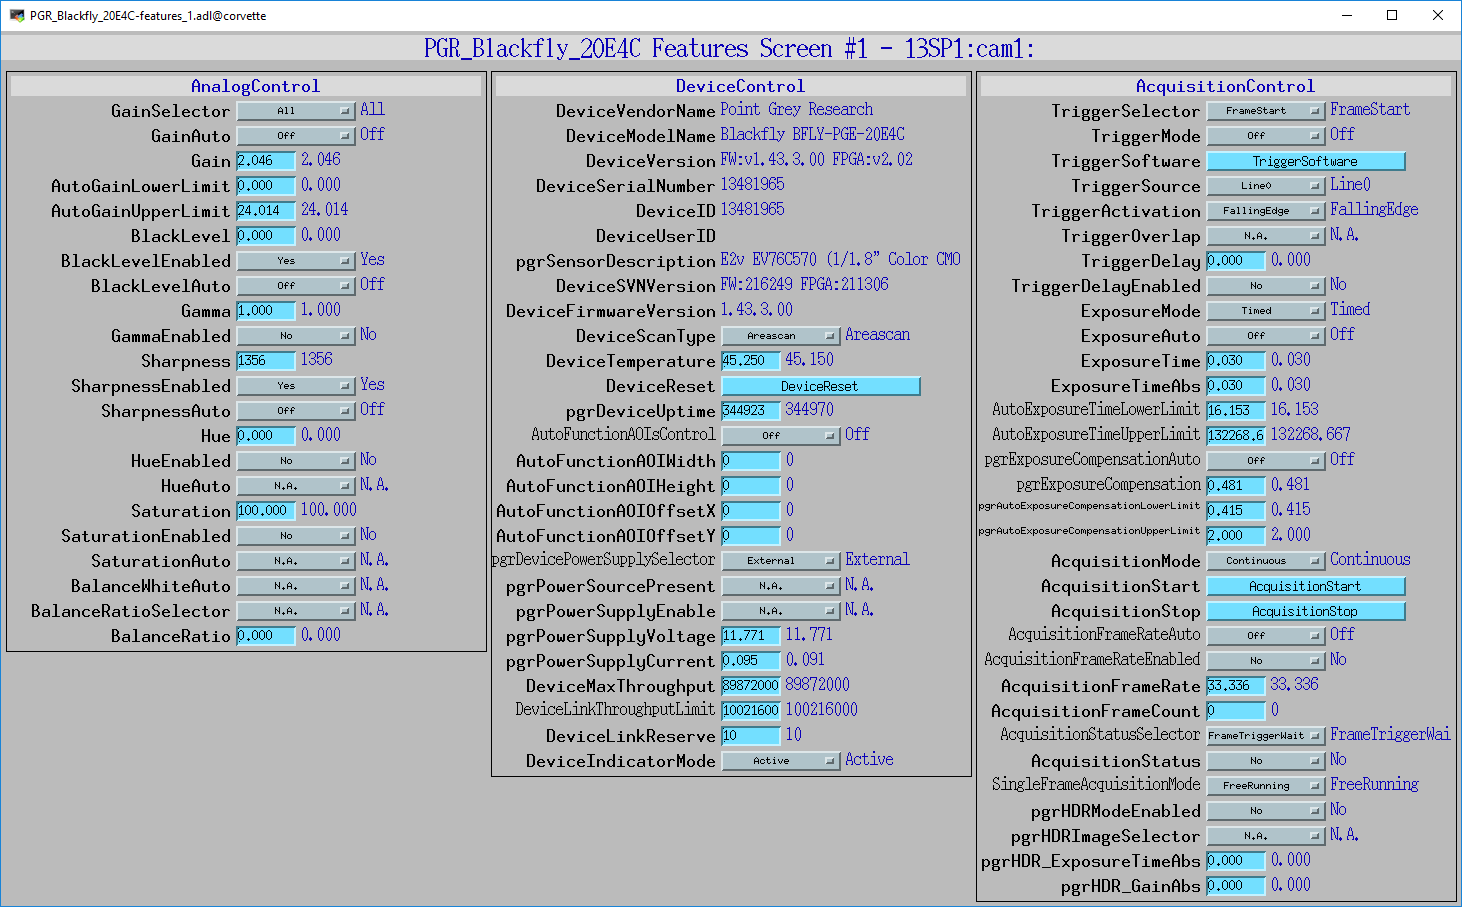
Task: Open the GammaEnabled dropdown
Action: [296, 336]
